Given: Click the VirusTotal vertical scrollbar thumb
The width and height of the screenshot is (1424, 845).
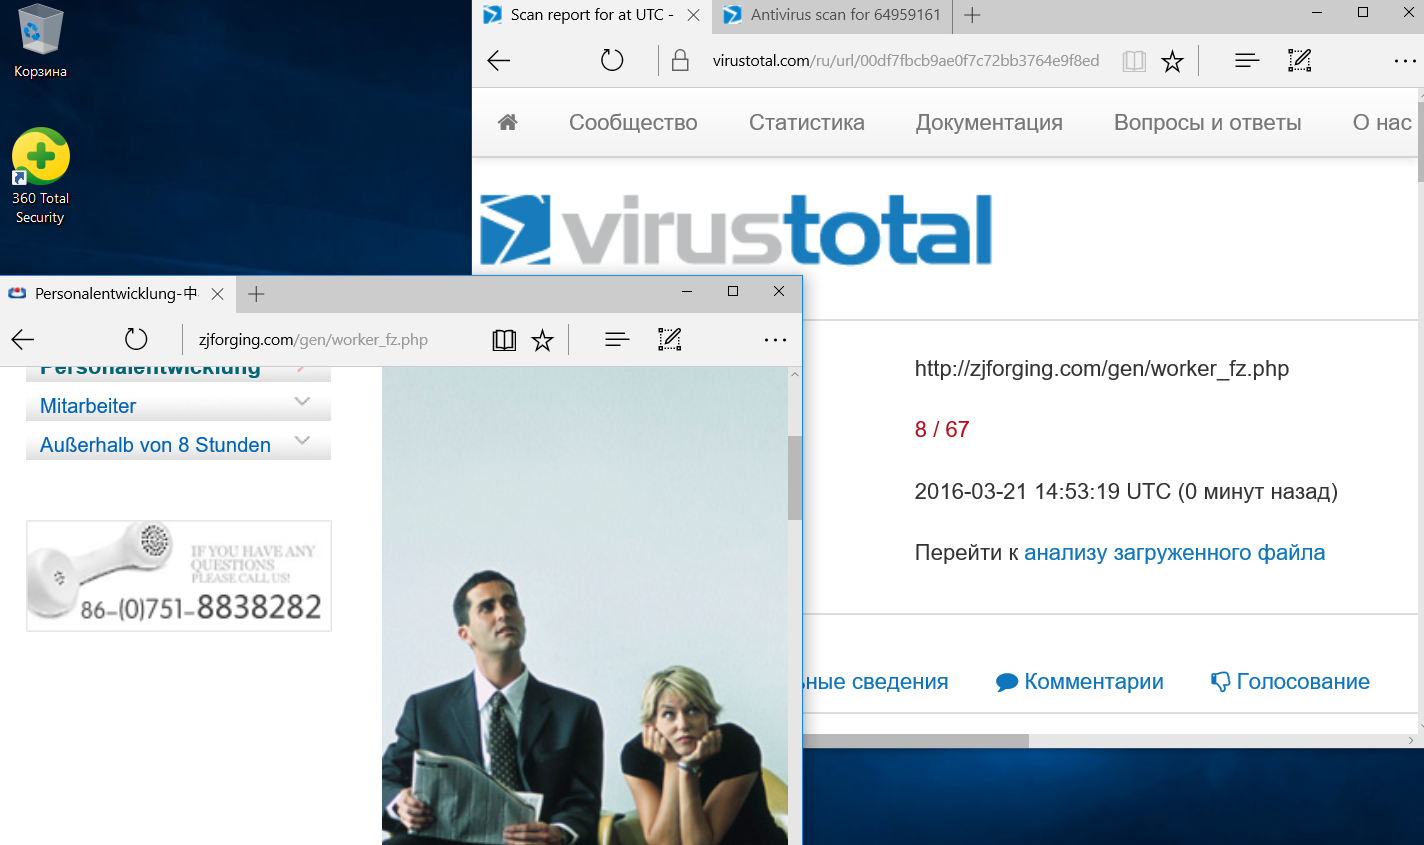Looking at the screenshot, I should click(1420, 141).
